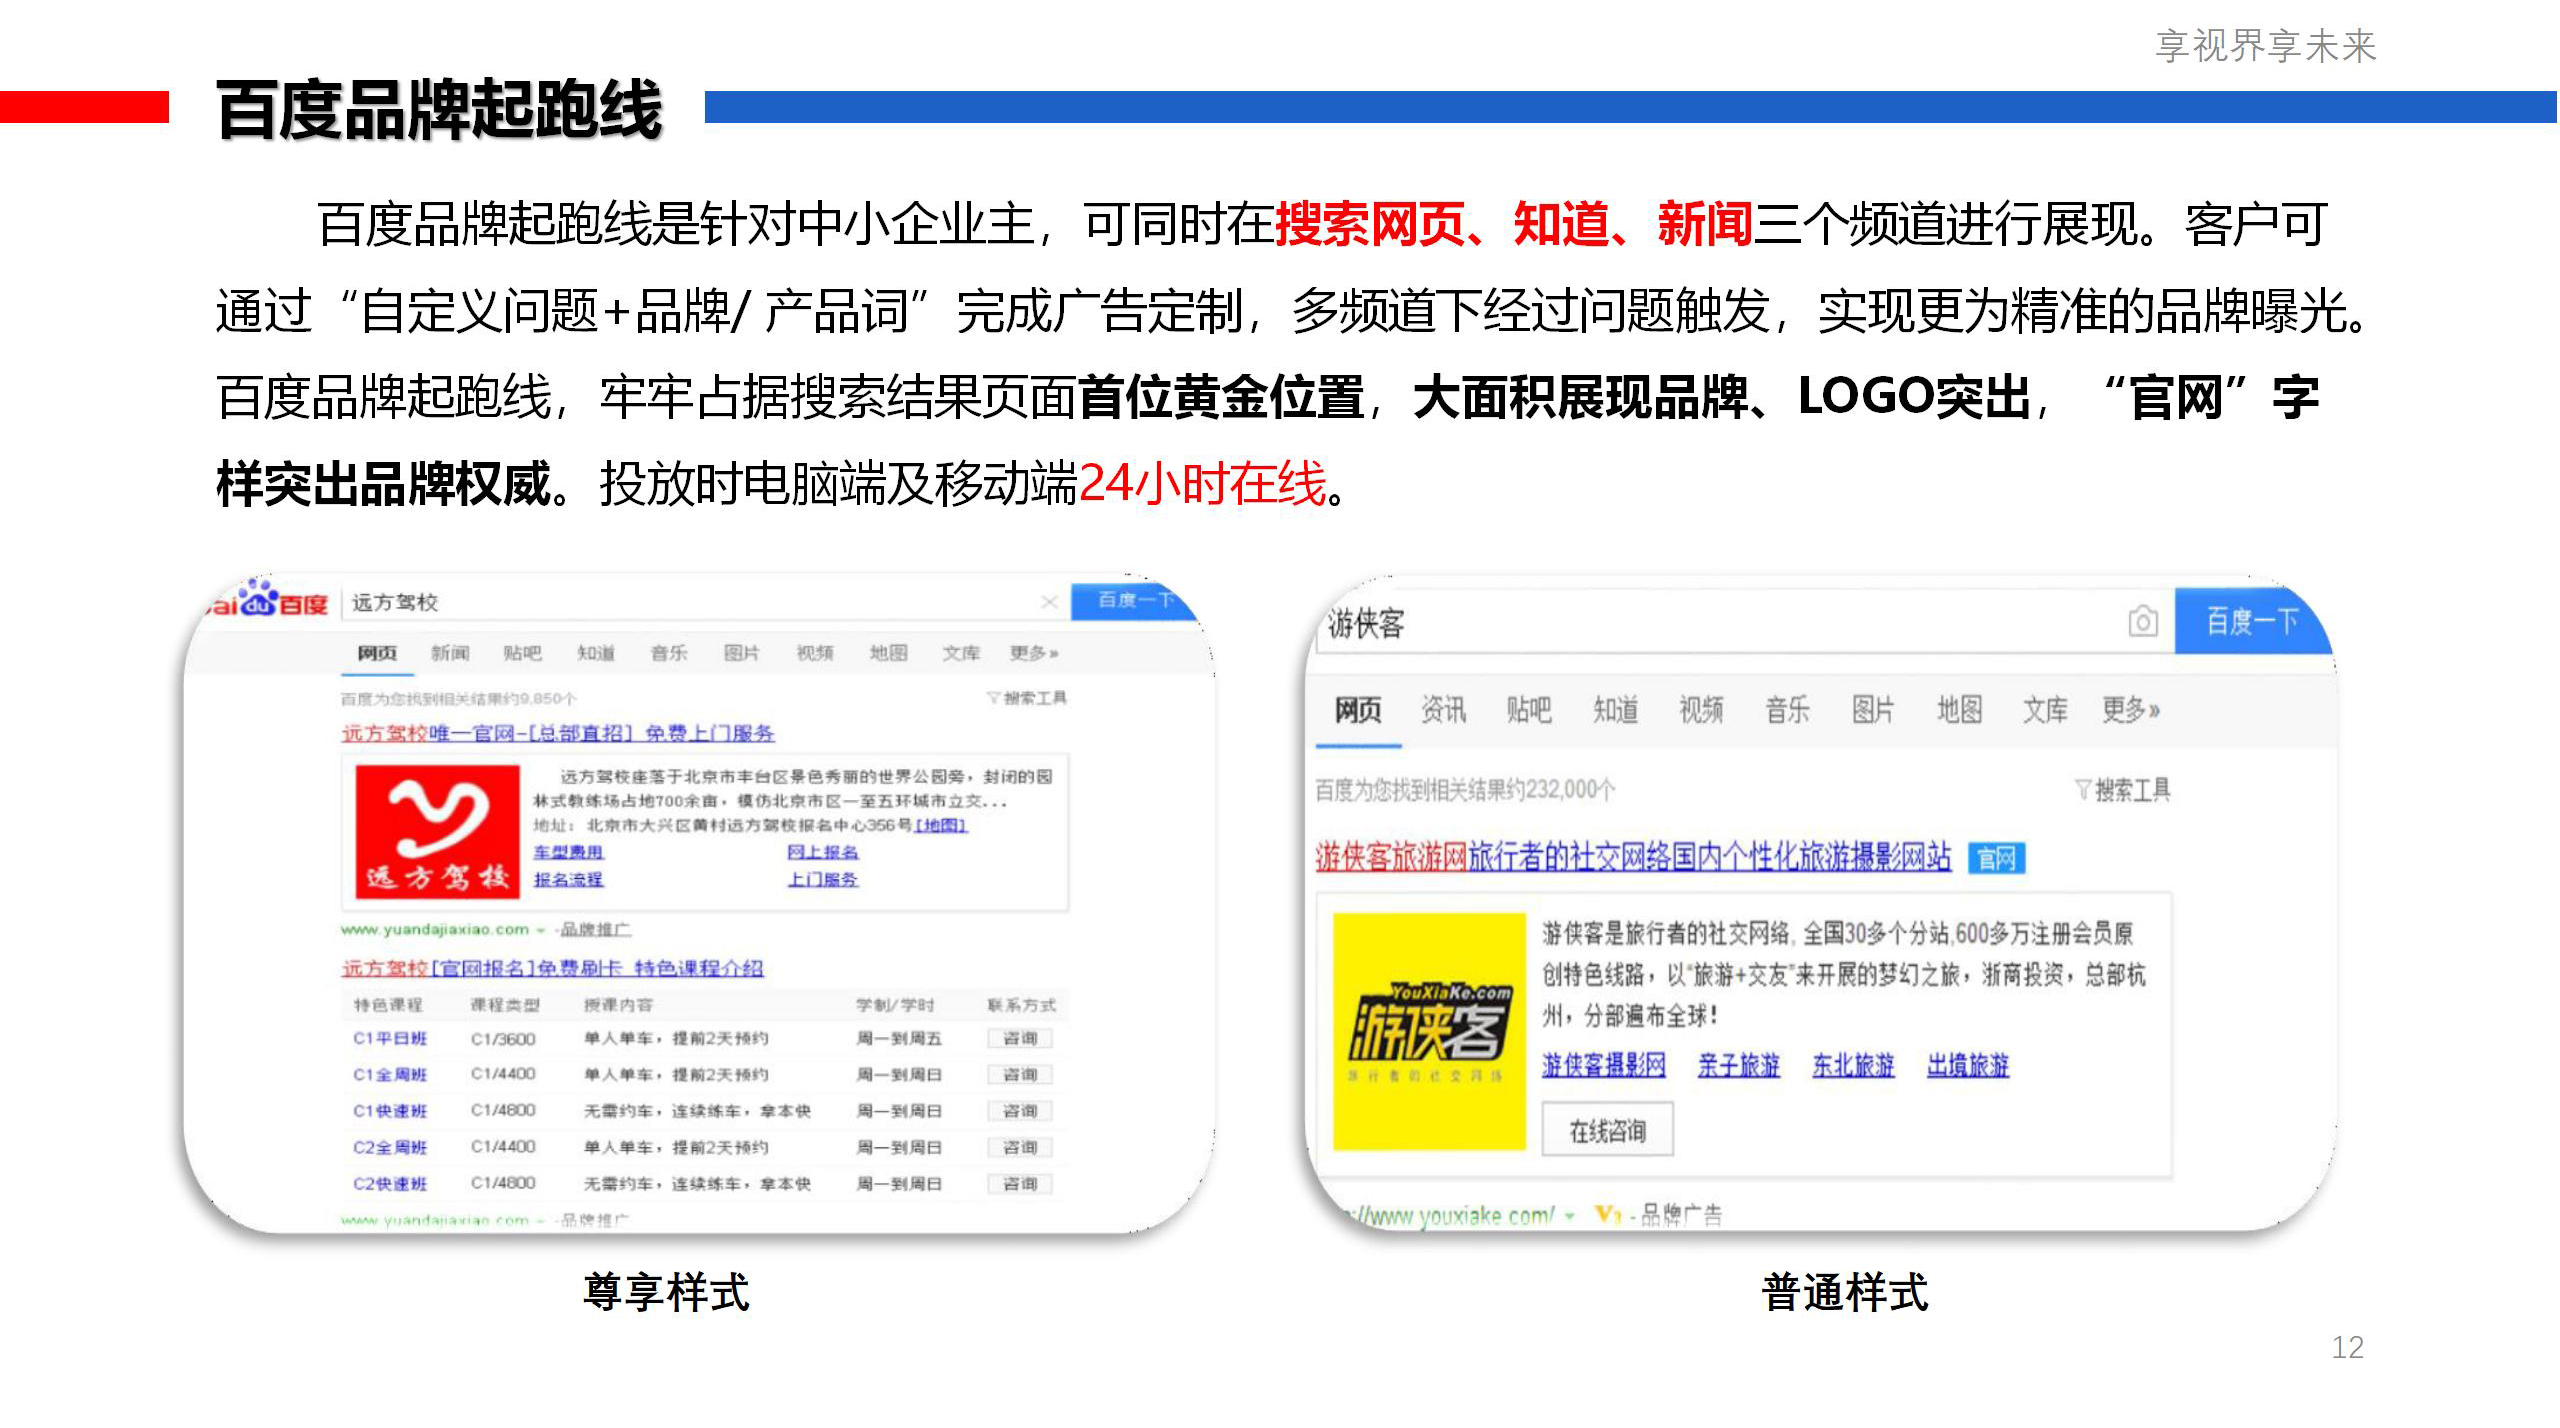Open 车型费用 link

[568, 852]
